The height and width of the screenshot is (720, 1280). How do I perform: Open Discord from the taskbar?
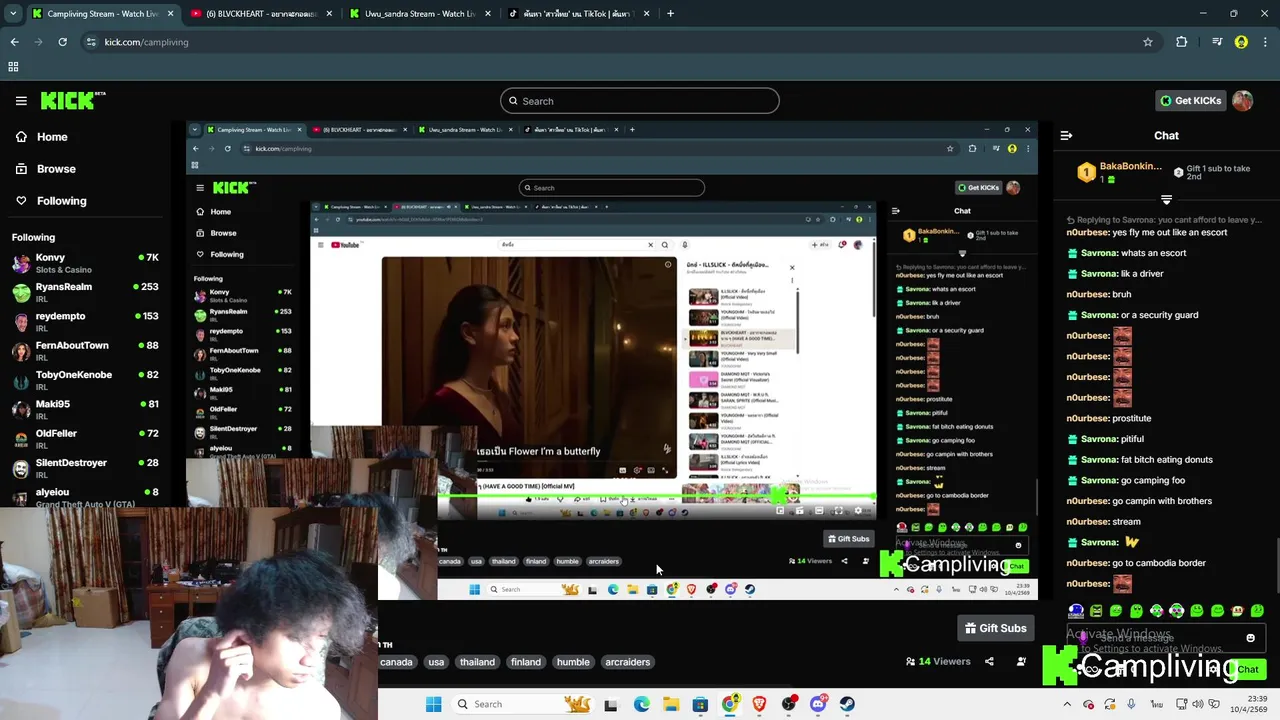pos(818,704)
